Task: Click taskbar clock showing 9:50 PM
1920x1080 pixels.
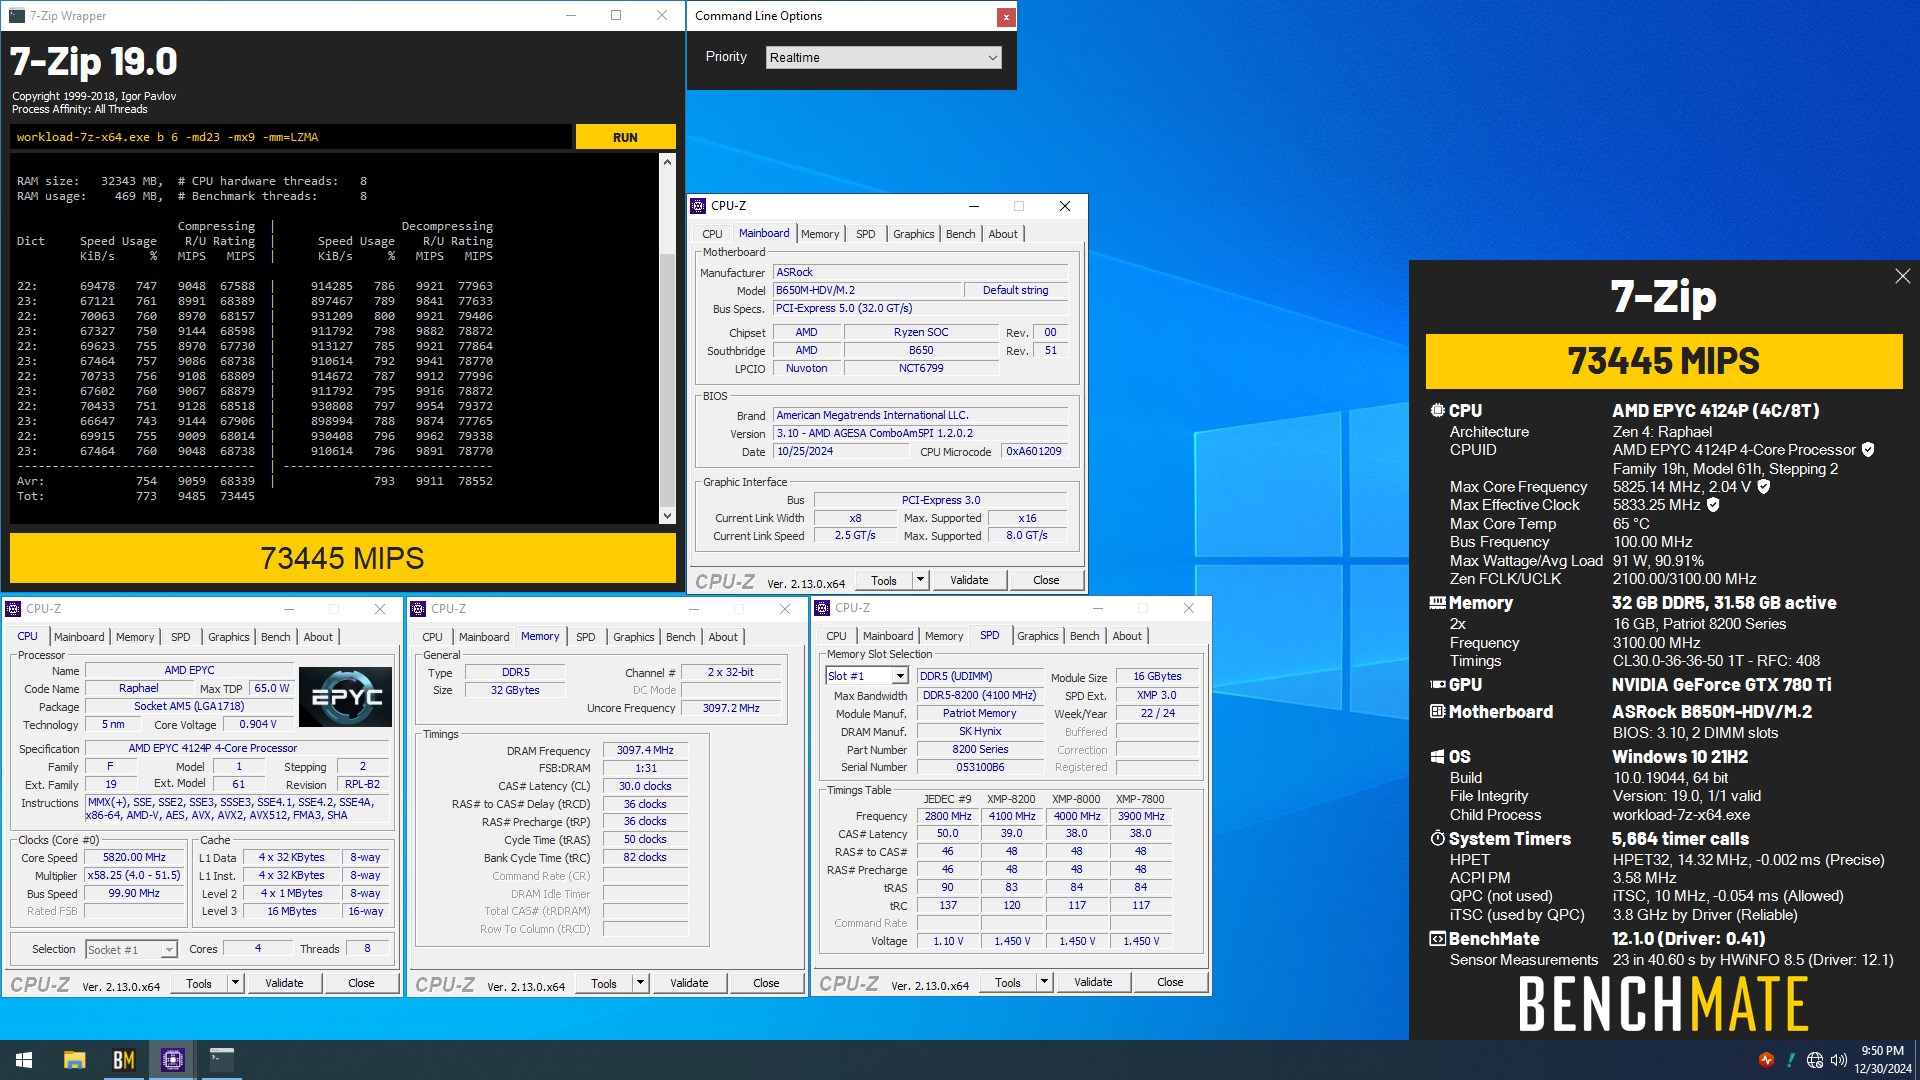Action: point(1882,1060)
